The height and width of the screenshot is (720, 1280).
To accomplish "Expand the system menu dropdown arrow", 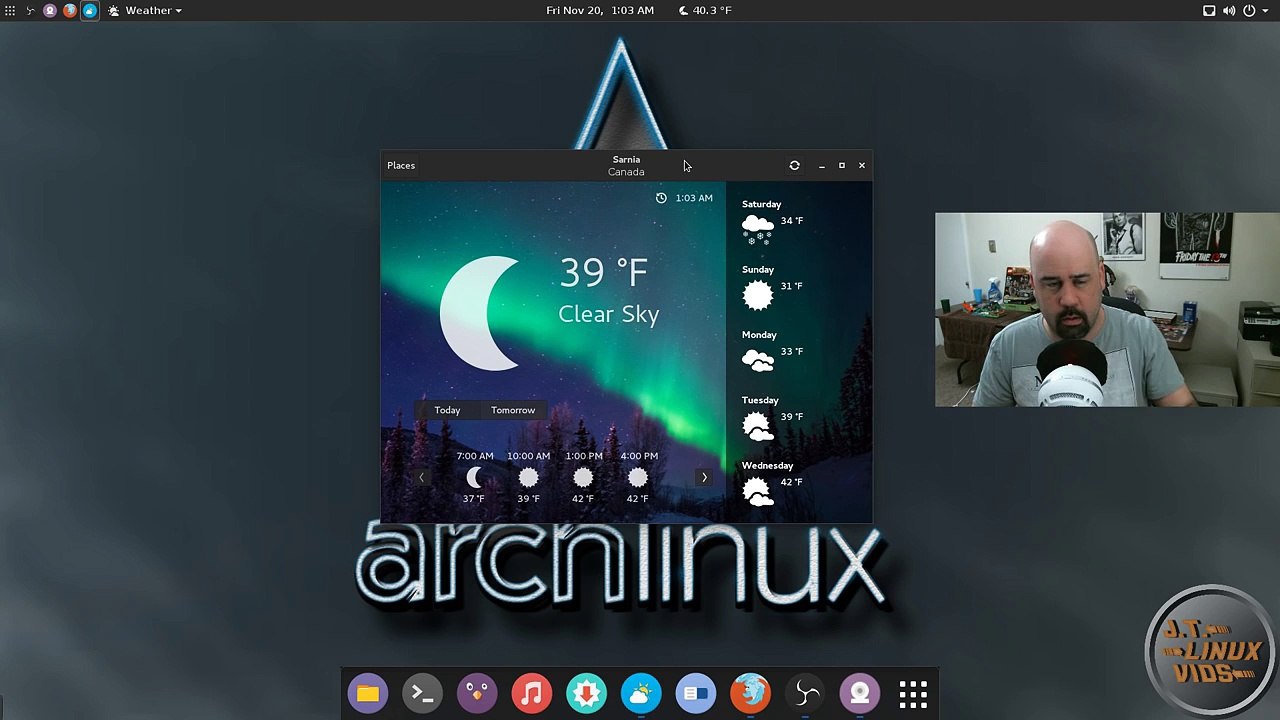I will coord(1265,11).
